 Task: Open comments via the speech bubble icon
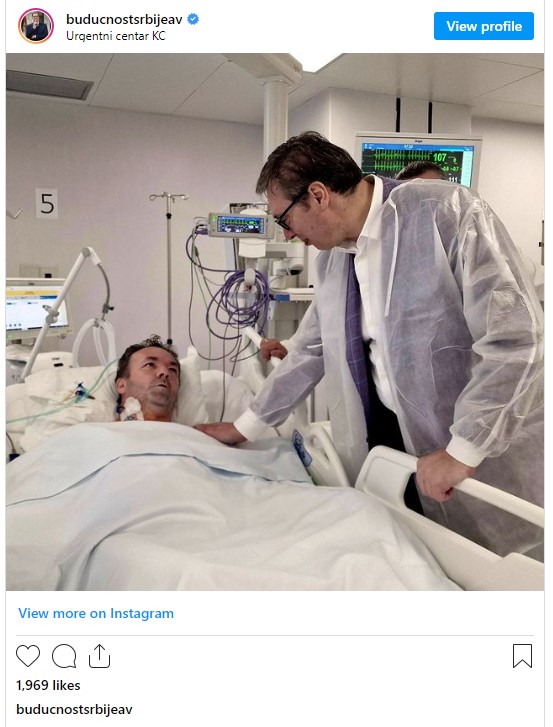(x=64, y=656)
